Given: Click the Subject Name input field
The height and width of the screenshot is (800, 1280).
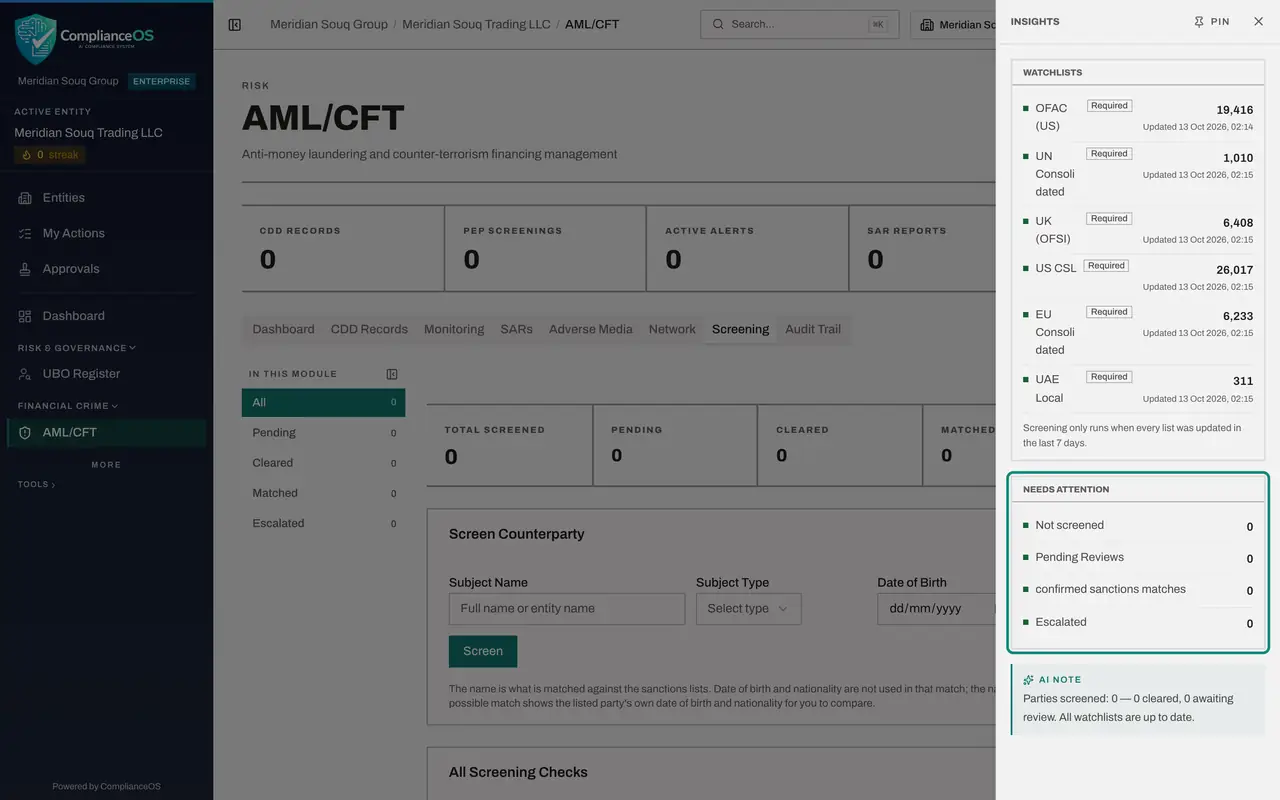Looking at the screenshot, I should (x=567, y=609).
